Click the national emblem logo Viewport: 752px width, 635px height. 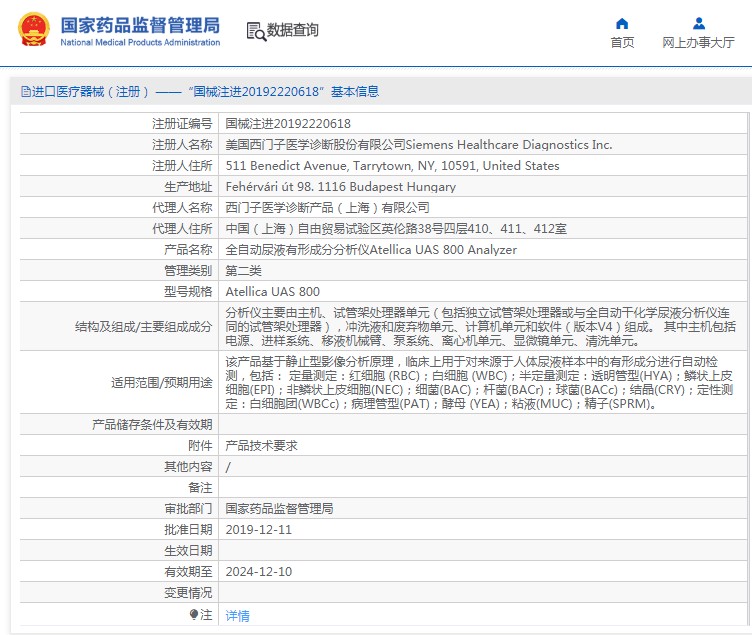[x=34, y=29]
